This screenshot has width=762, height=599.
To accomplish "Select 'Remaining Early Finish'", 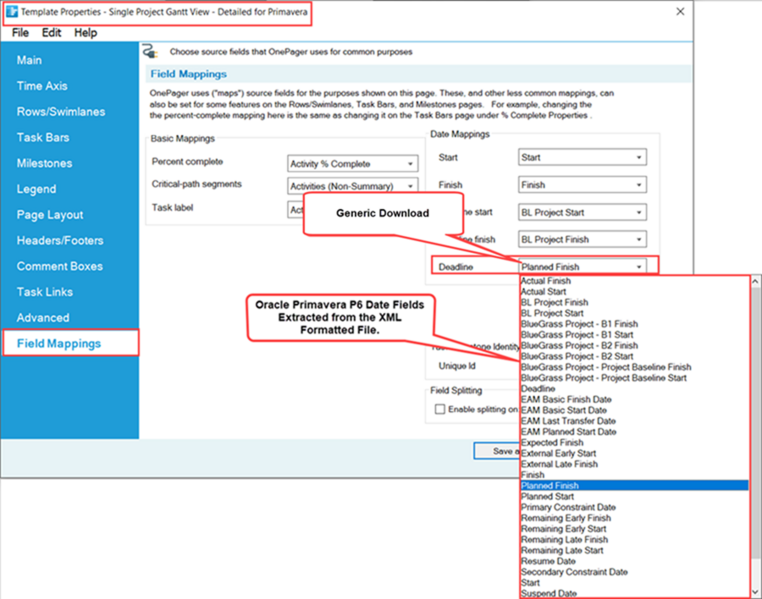I will [x=634, y=518].
